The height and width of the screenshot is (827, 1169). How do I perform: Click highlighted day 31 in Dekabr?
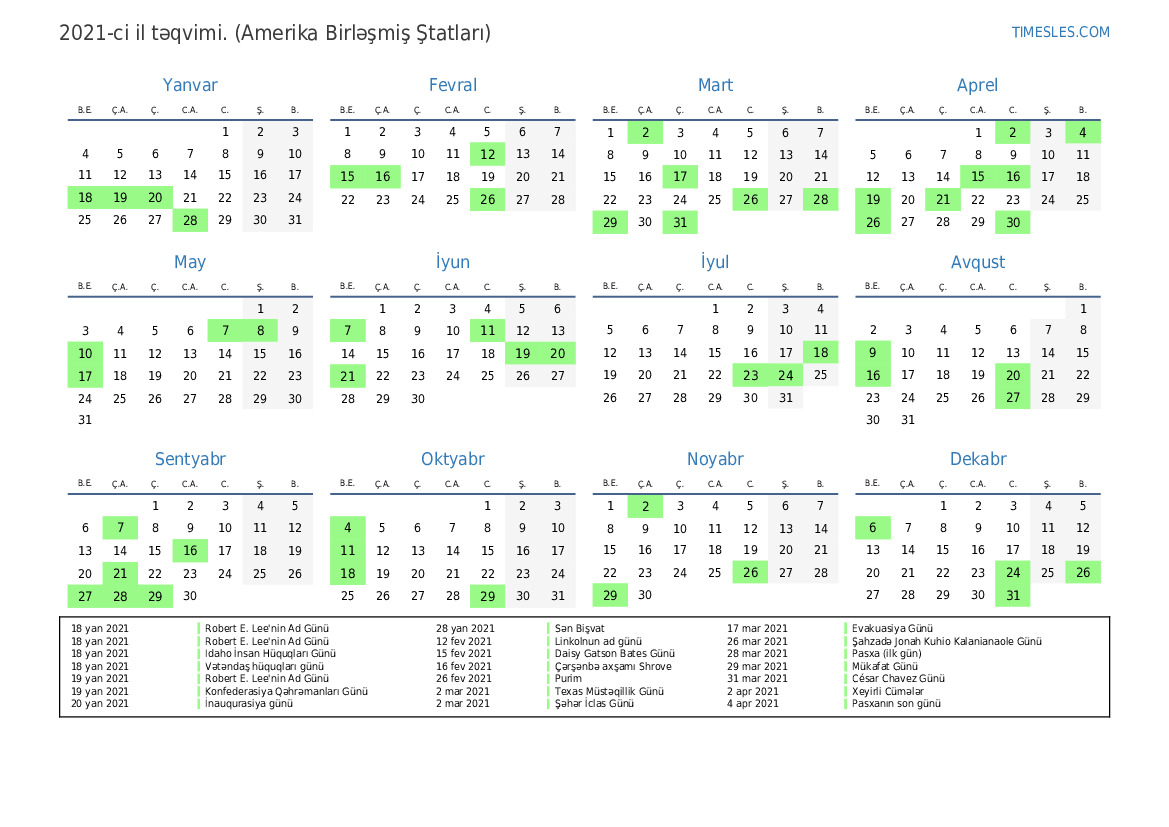(x=1013, y=595)
